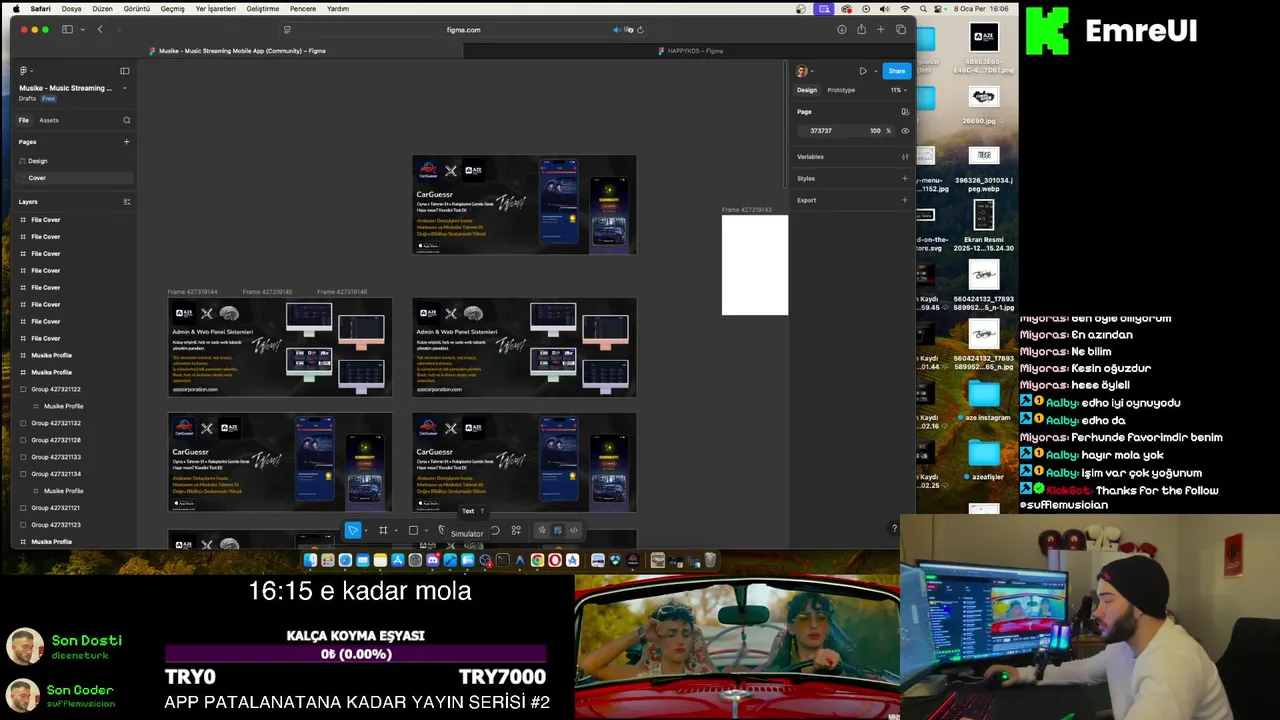Screen dimensions: 1280x720
Task: Switch to the Design tab
Action: [x=806, y=90]
